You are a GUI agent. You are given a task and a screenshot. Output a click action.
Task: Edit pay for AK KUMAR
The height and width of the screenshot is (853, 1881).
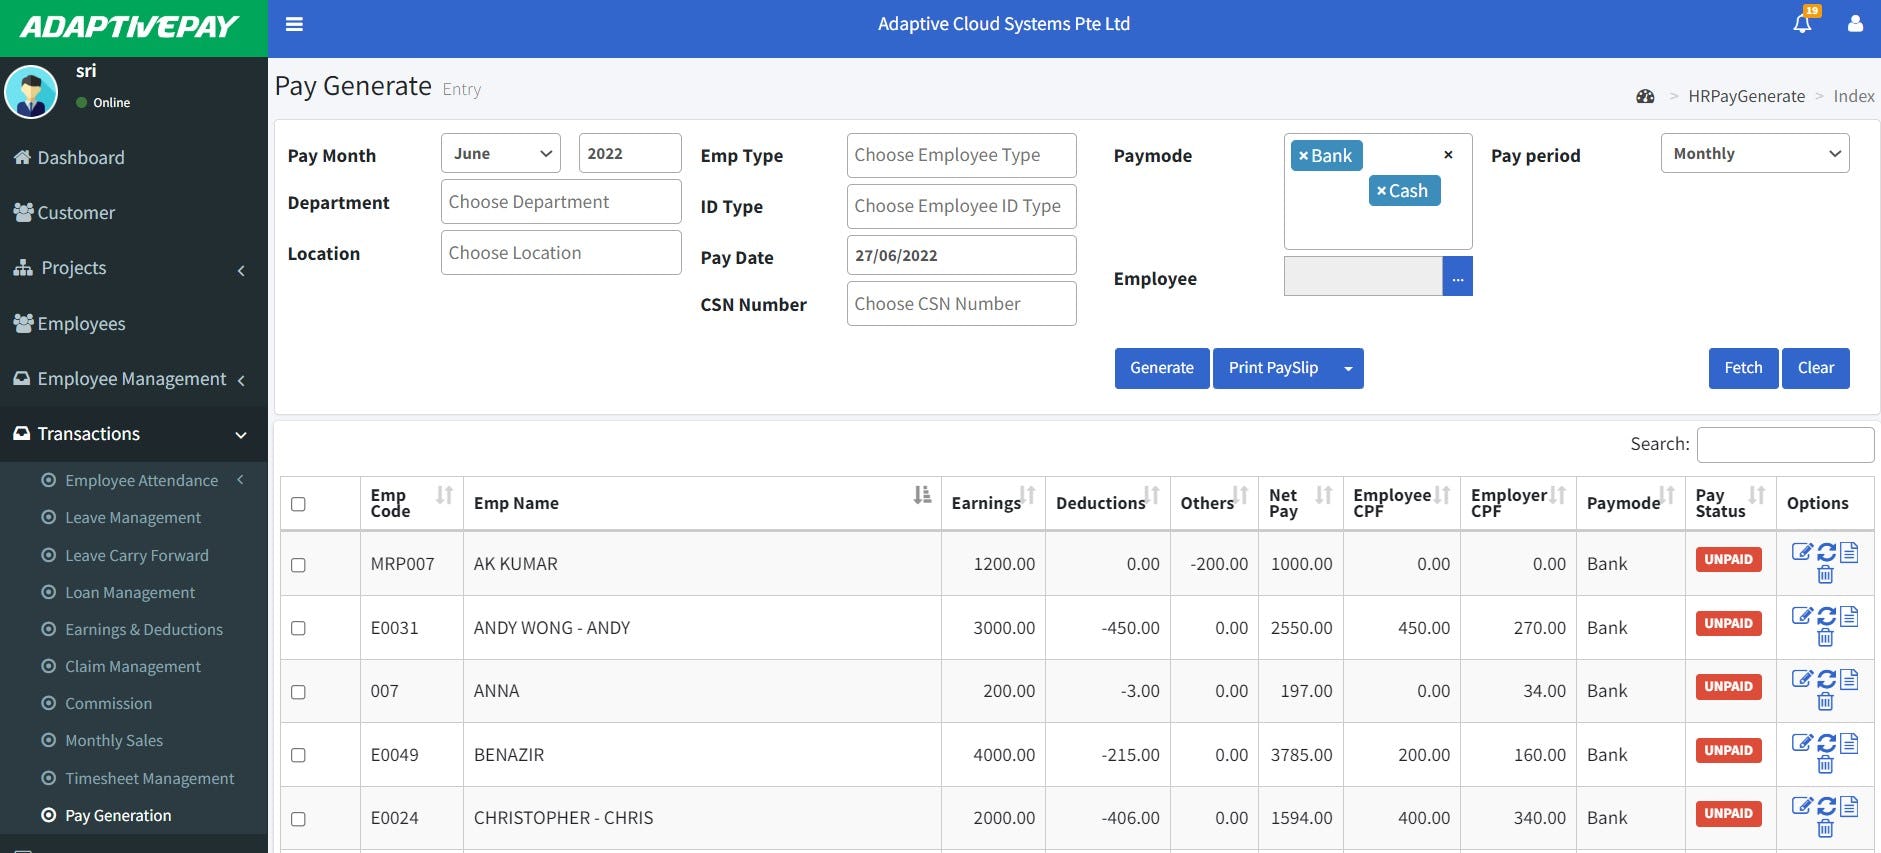[x=1802, y=551]
